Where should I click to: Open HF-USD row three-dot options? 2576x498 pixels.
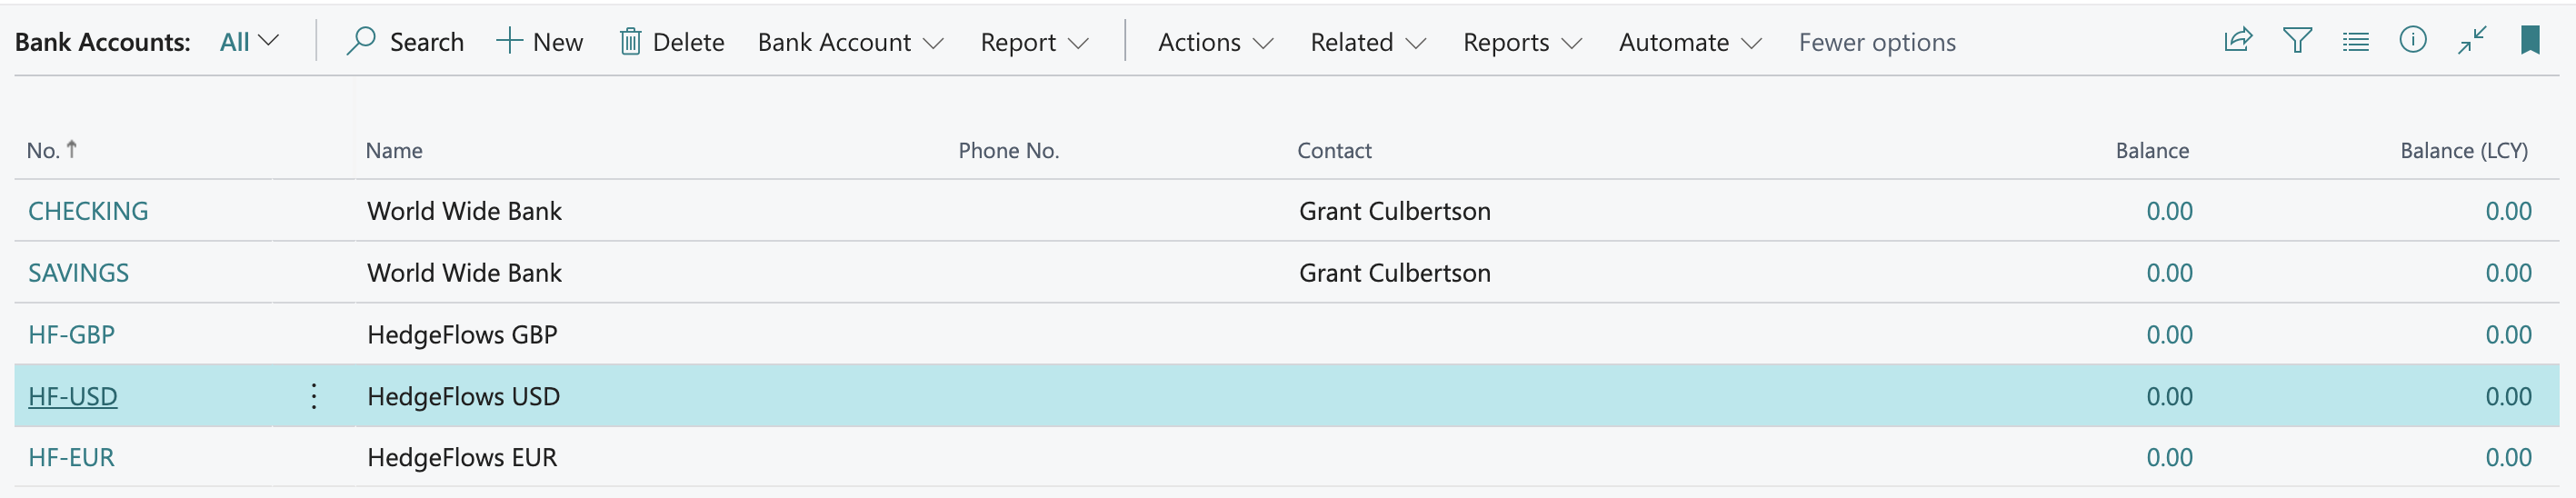pos(314,396)
